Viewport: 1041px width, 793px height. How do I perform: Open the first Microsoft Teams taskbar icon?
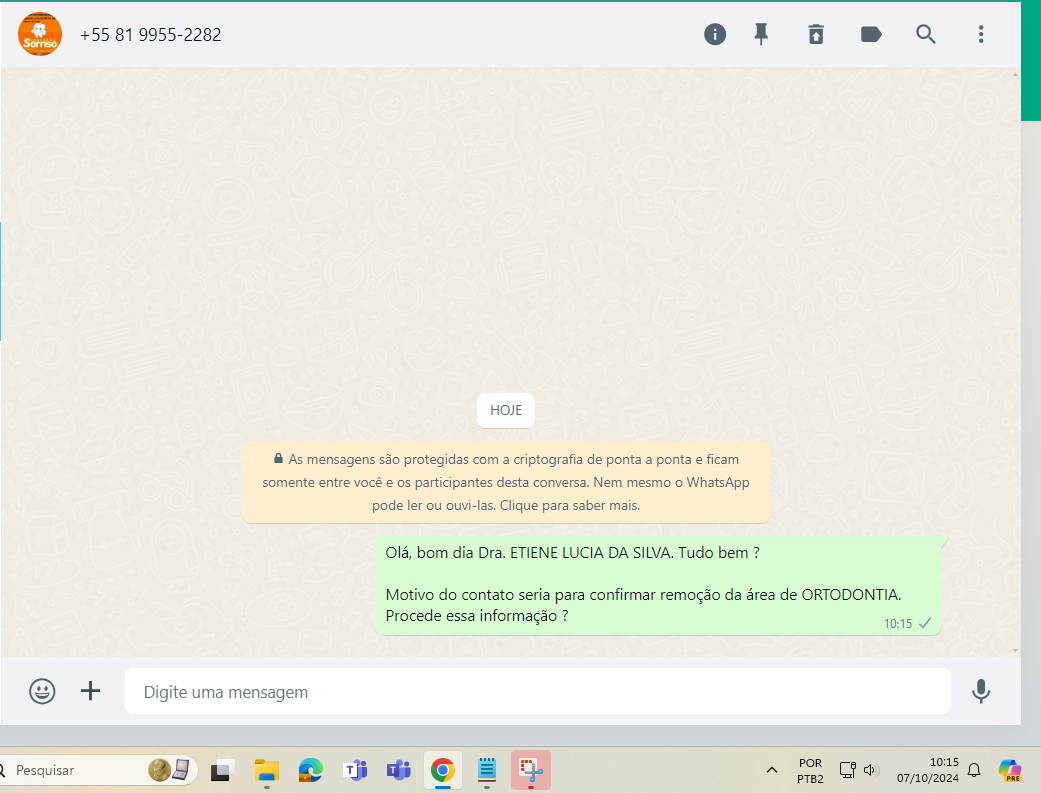coord(355,770)
